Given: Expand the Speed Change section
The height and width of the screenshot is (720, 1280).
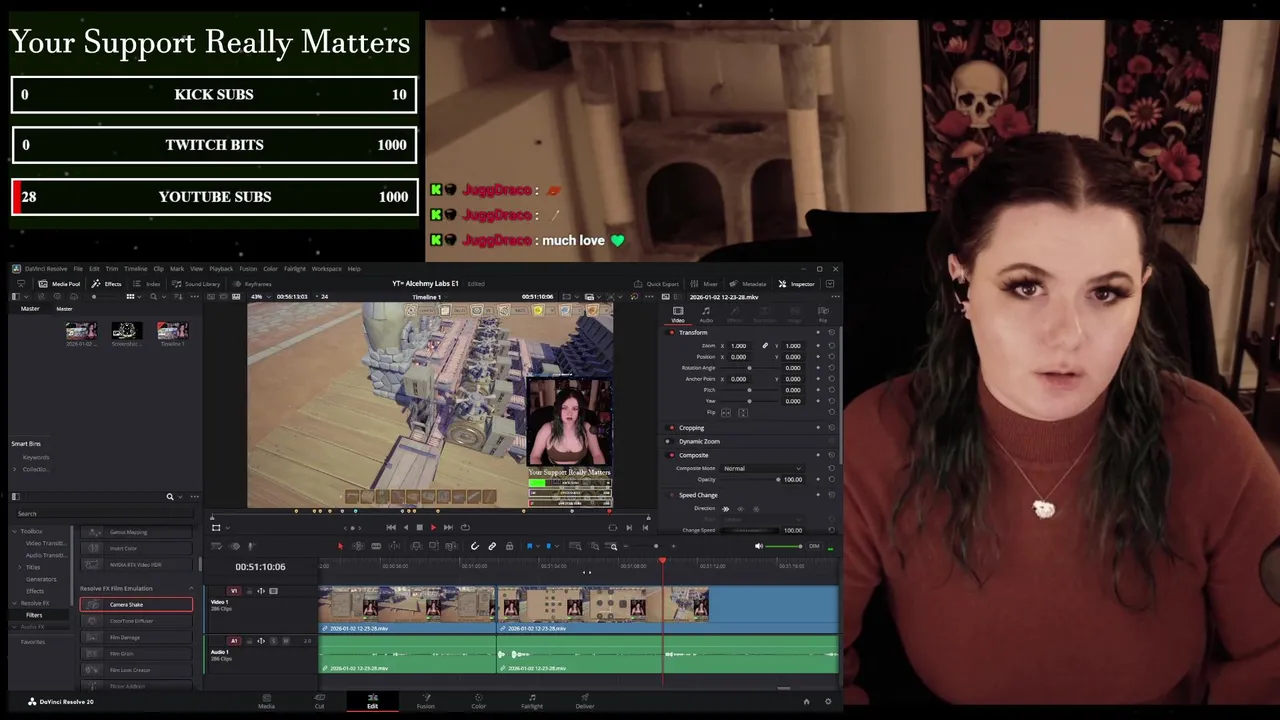Looking at the screenshot, I should 698,495.
